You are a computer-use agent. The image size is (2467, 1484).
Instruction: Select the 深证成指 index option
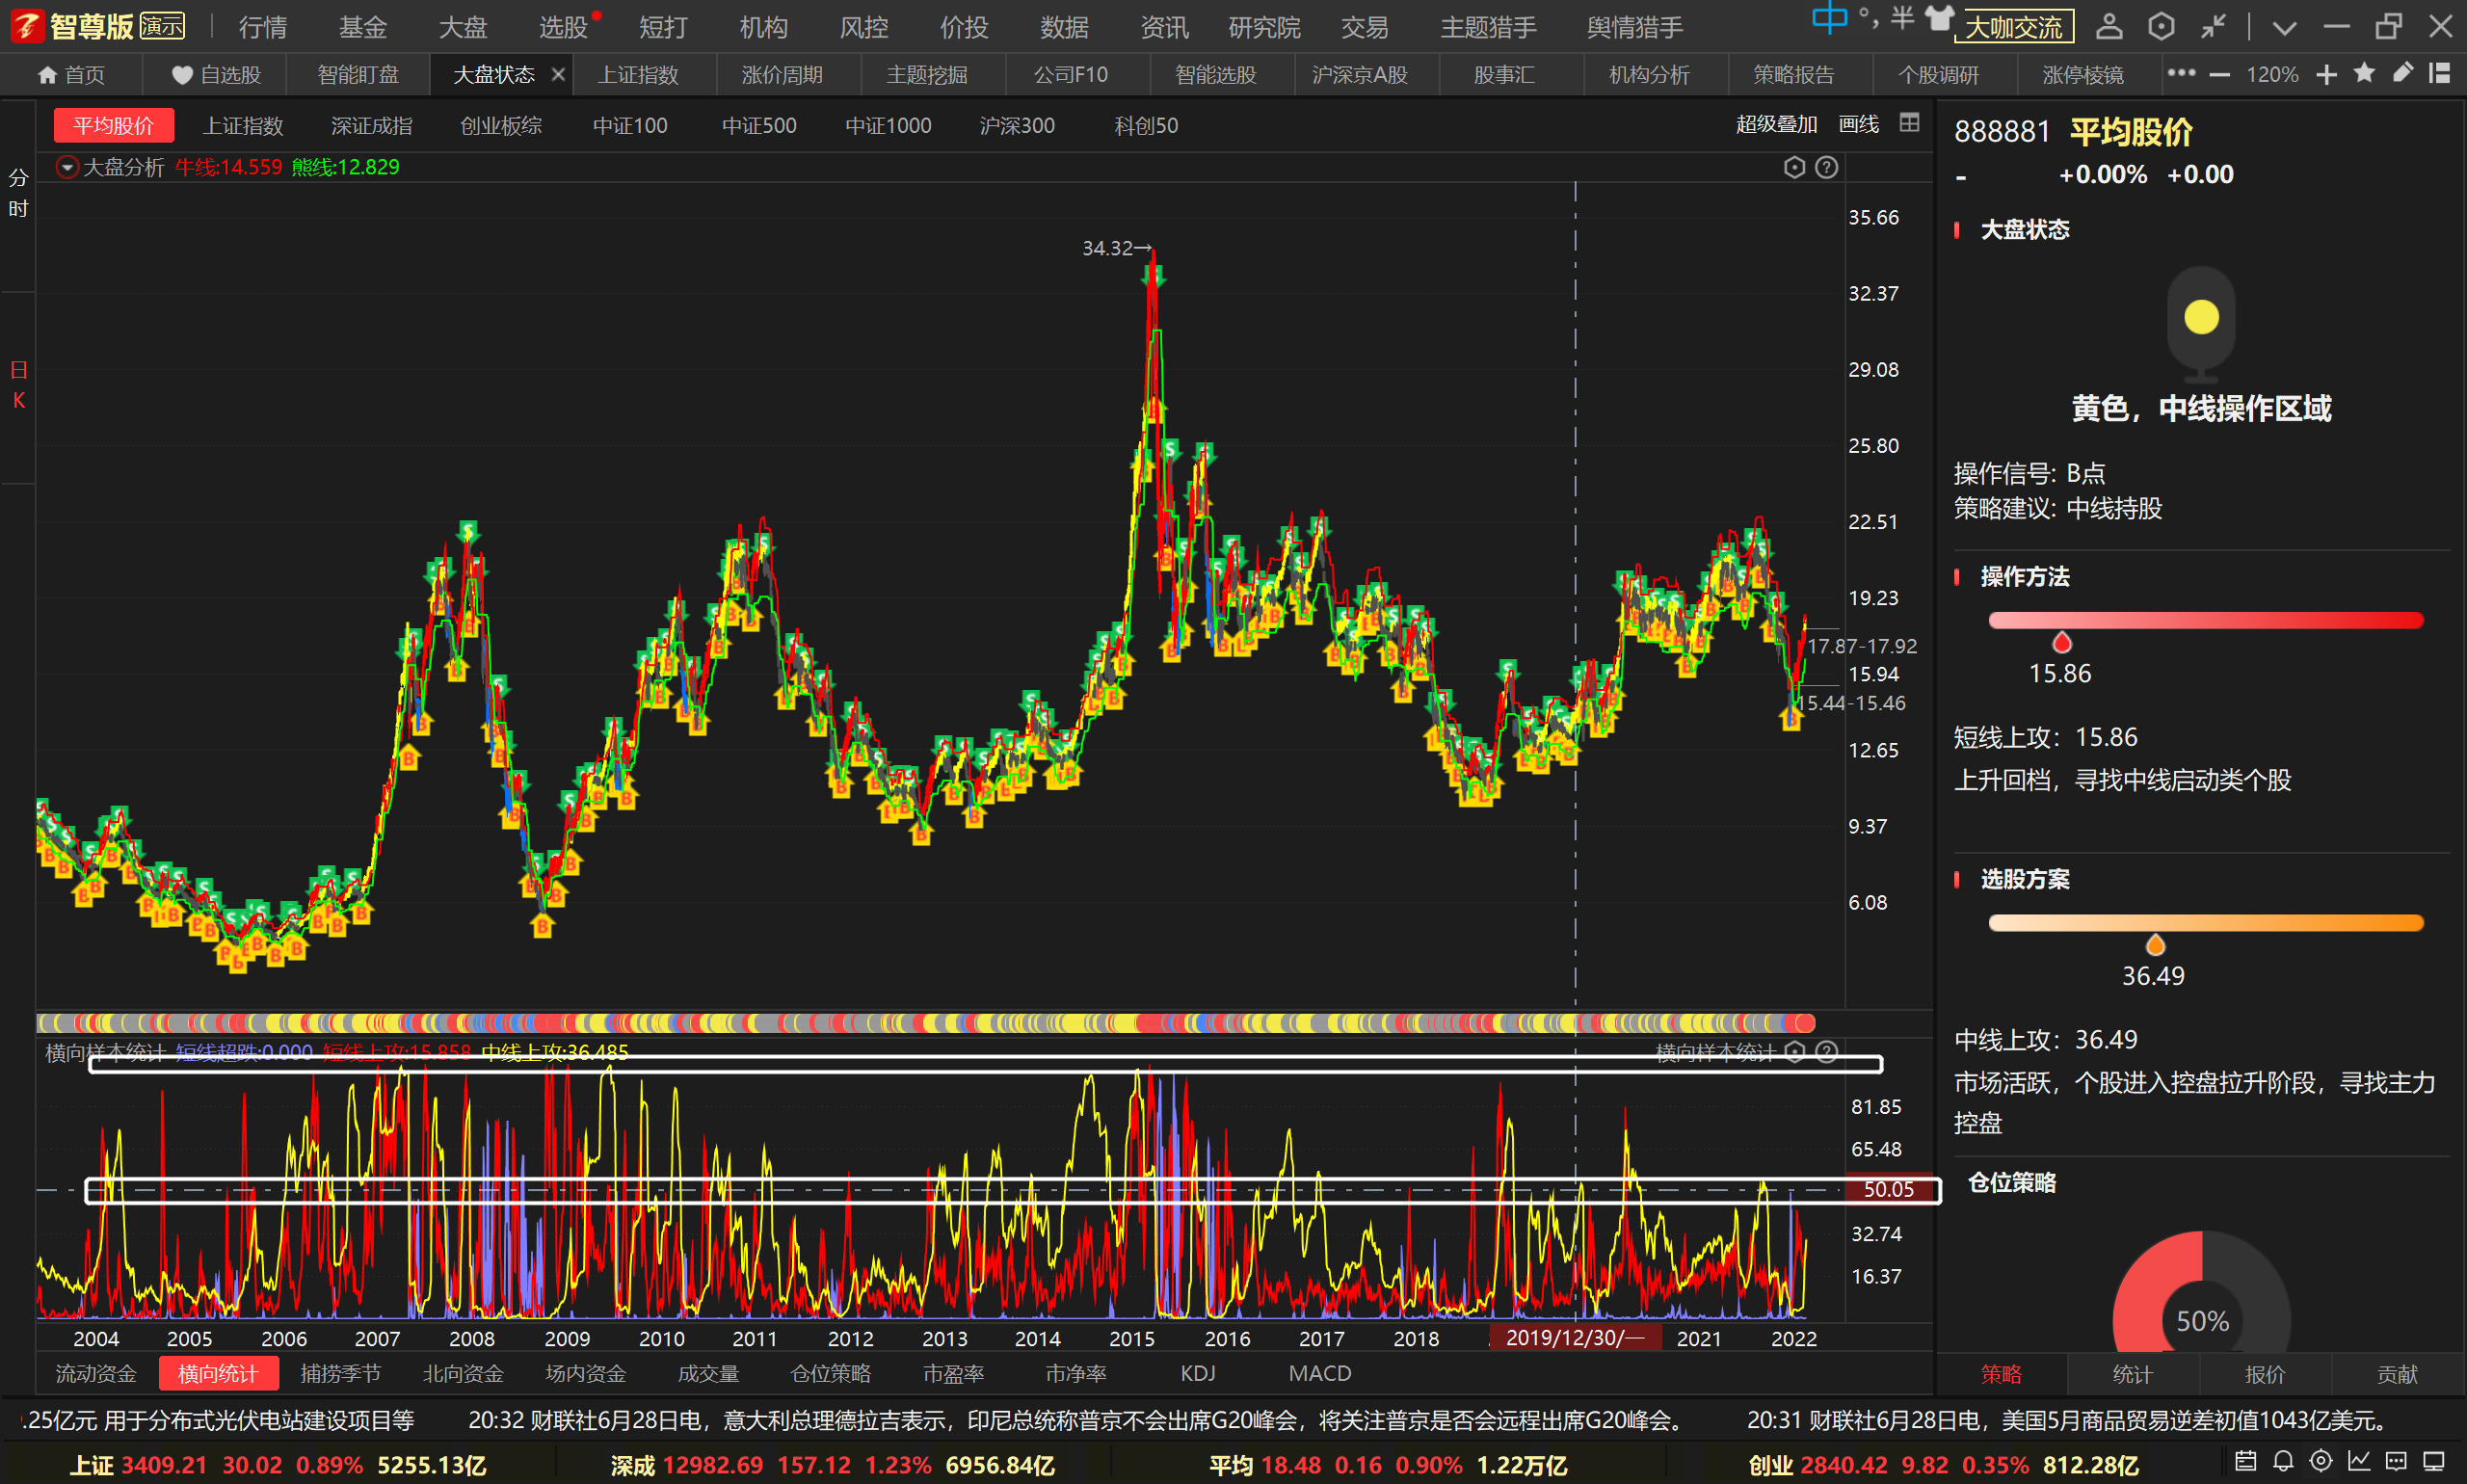tap(371, 125)
